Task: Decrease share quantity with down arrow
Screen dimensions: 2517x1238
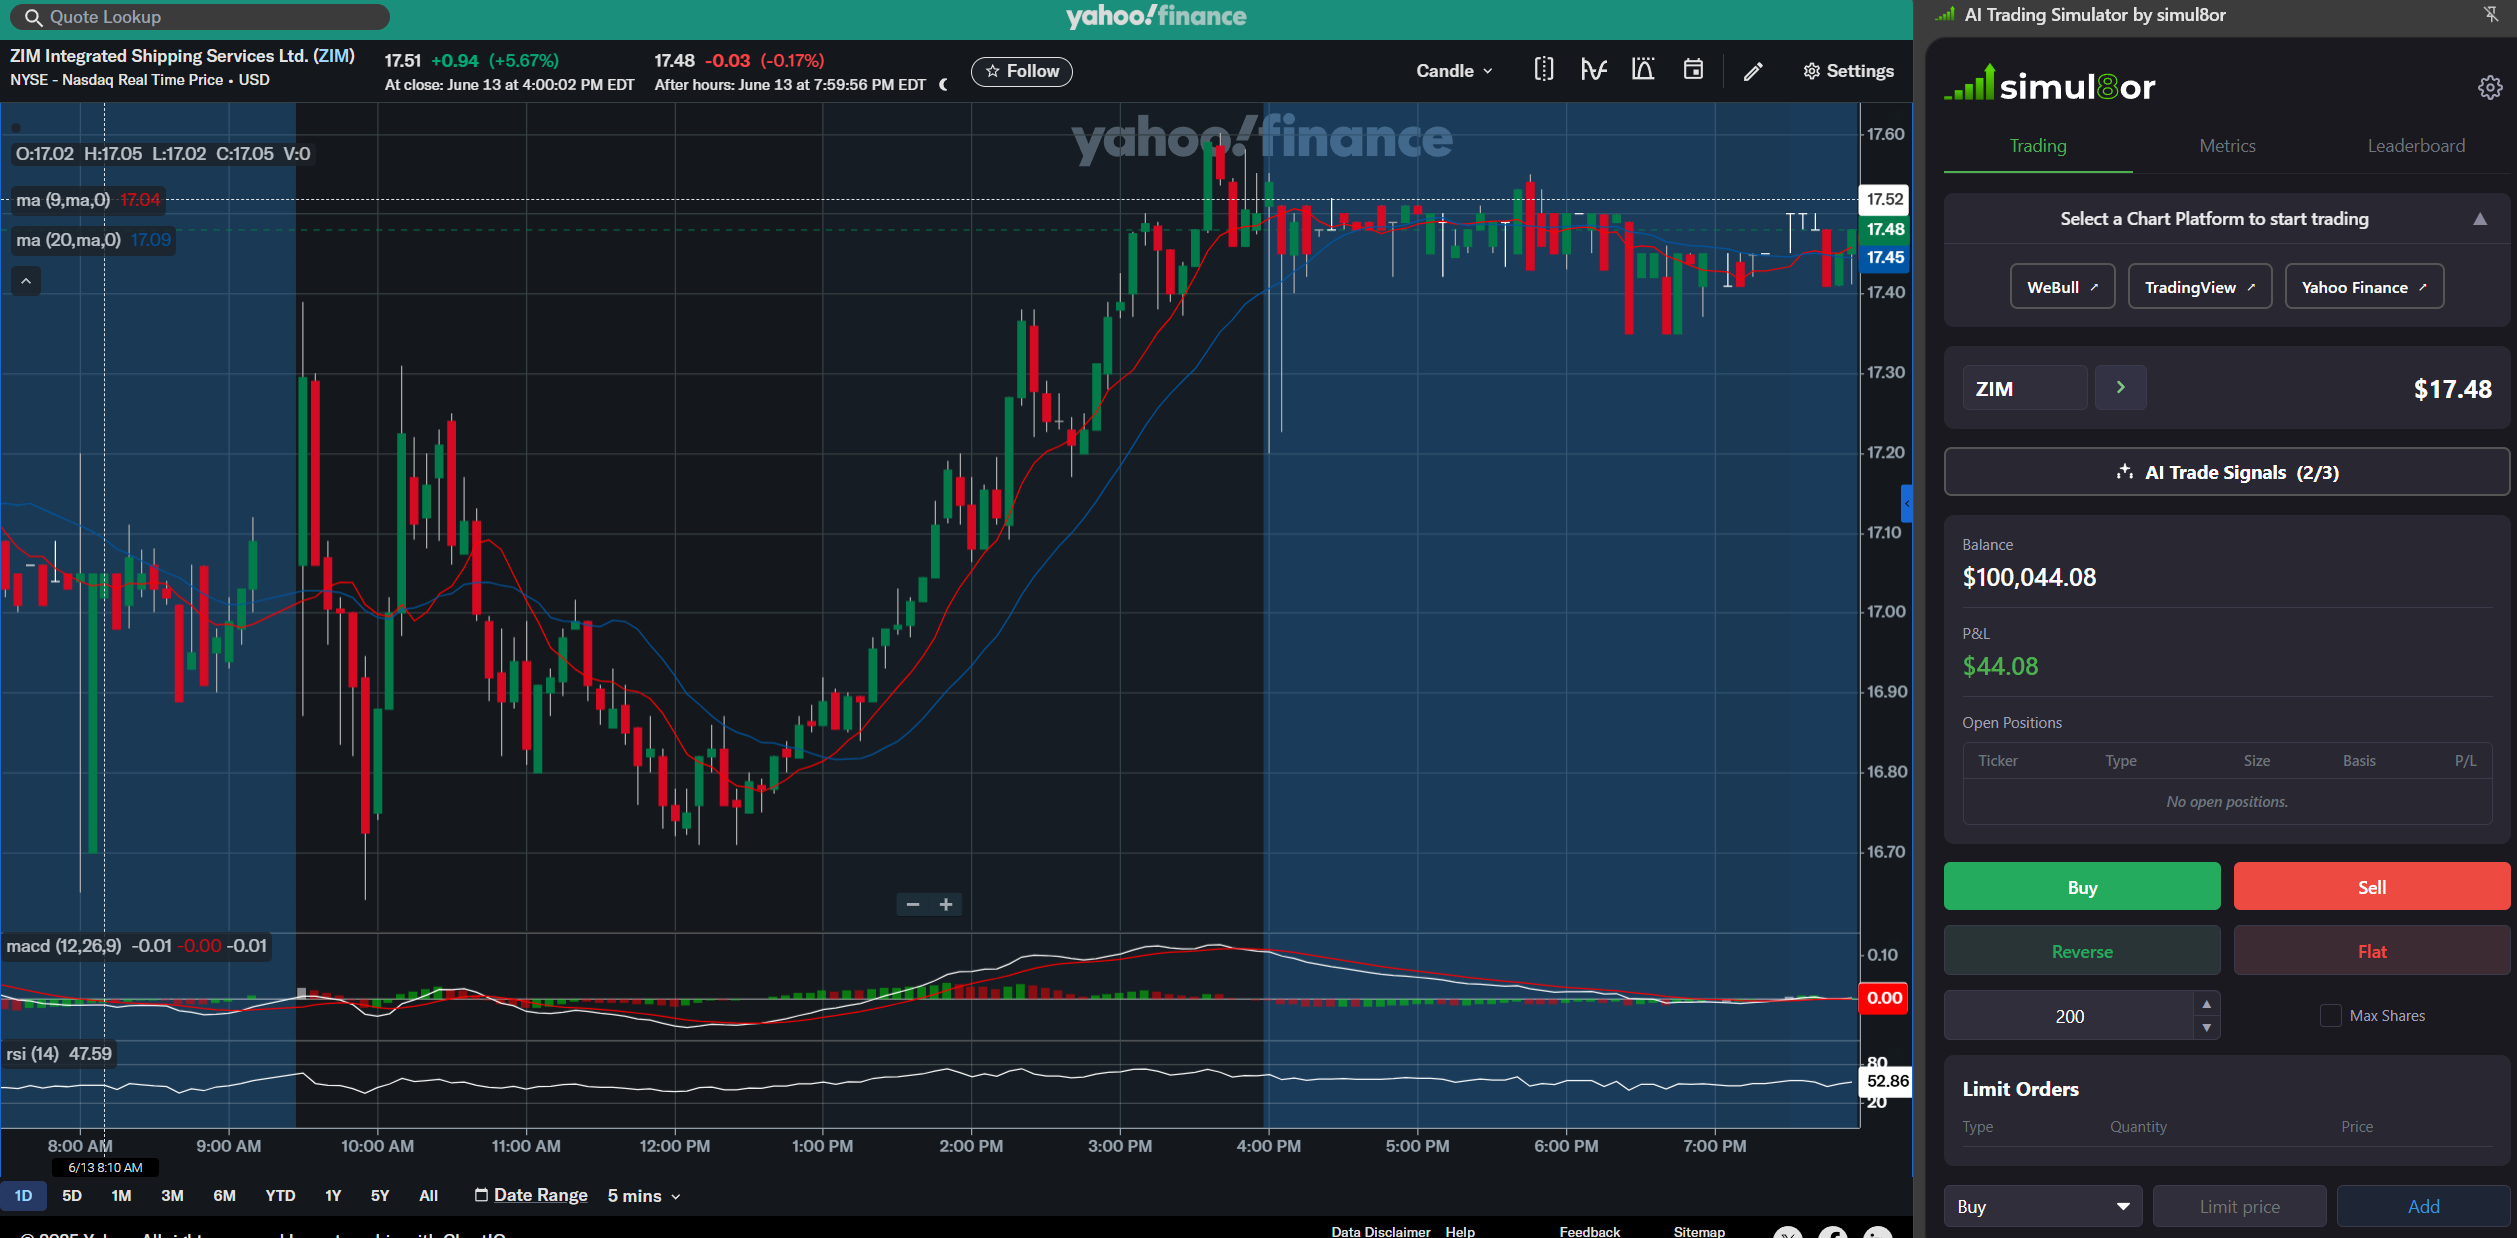Action: (2207, 1028)
